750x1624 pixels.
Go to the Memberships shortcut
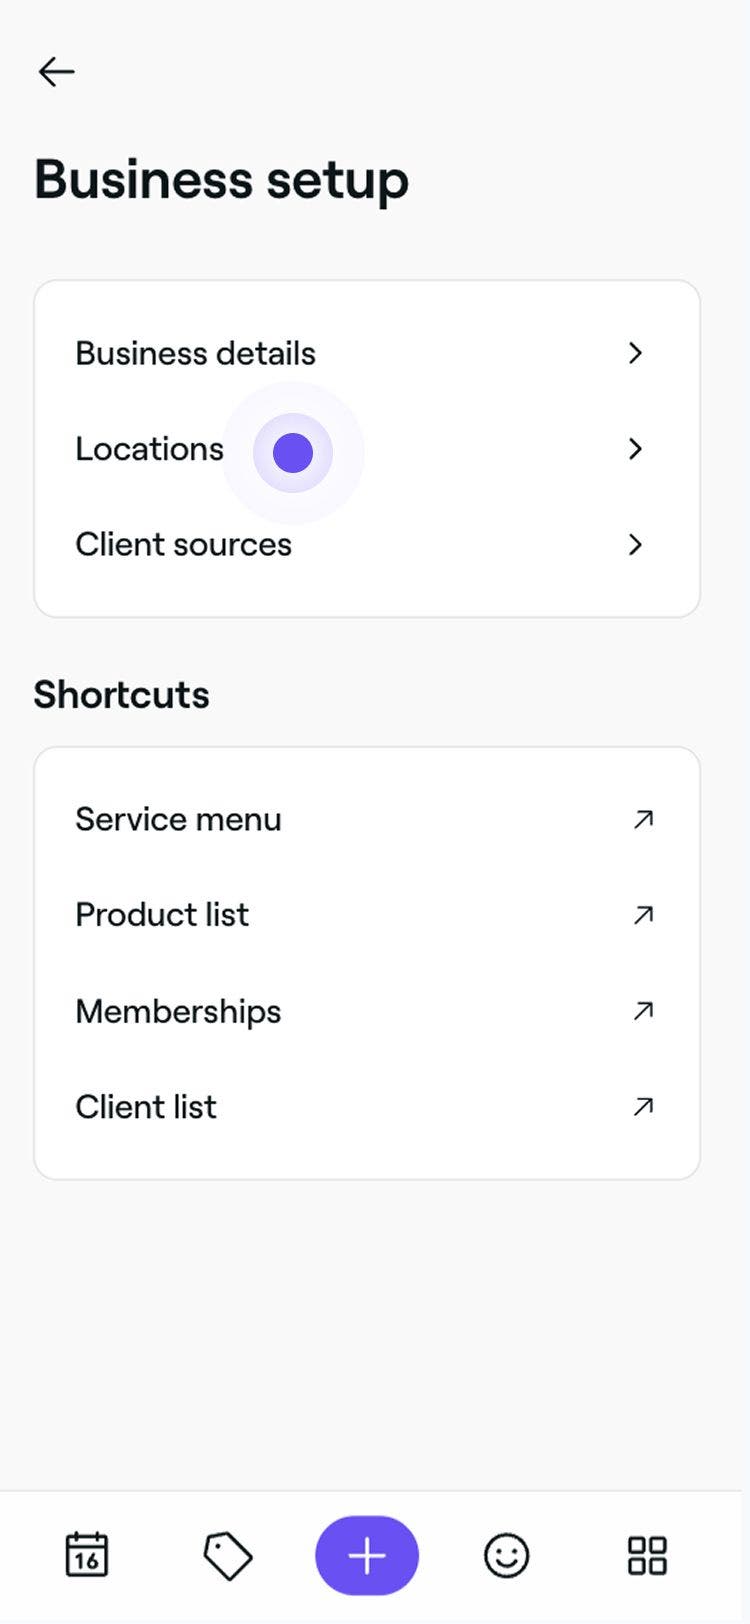point(179,1011)
